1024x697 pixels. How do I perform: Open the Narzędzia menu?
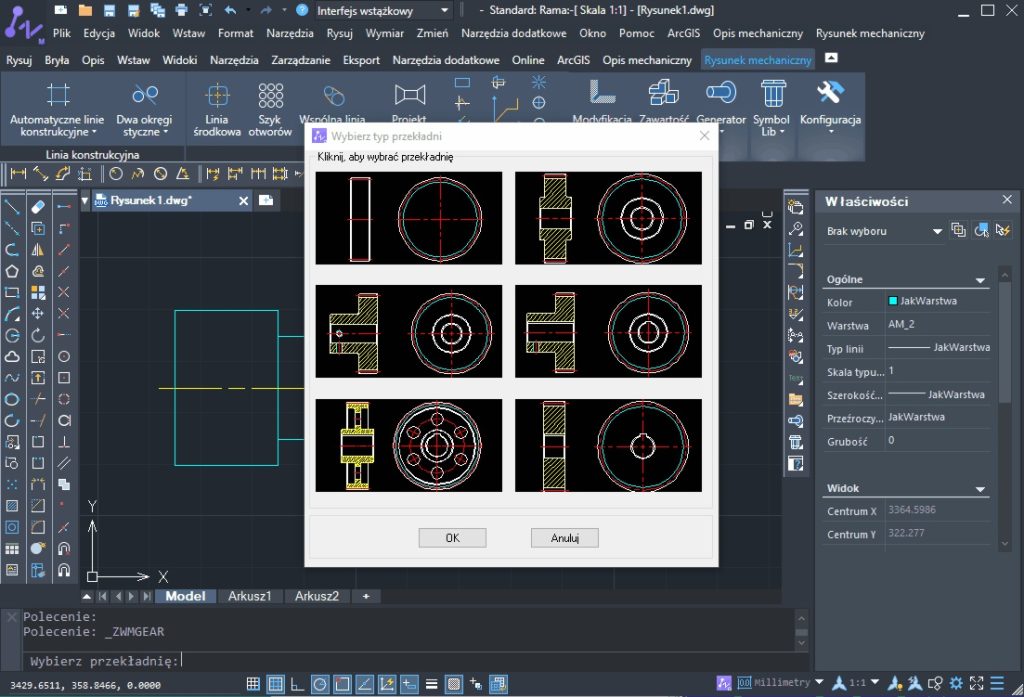290,33
